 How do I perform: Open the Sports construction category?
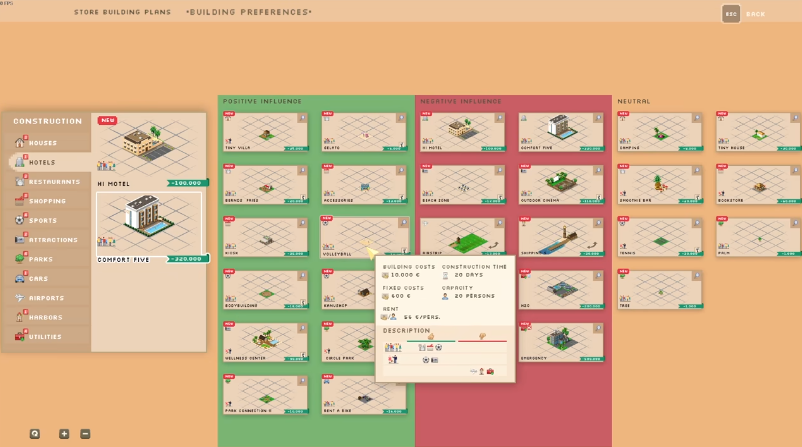click(x=46, y=220)
